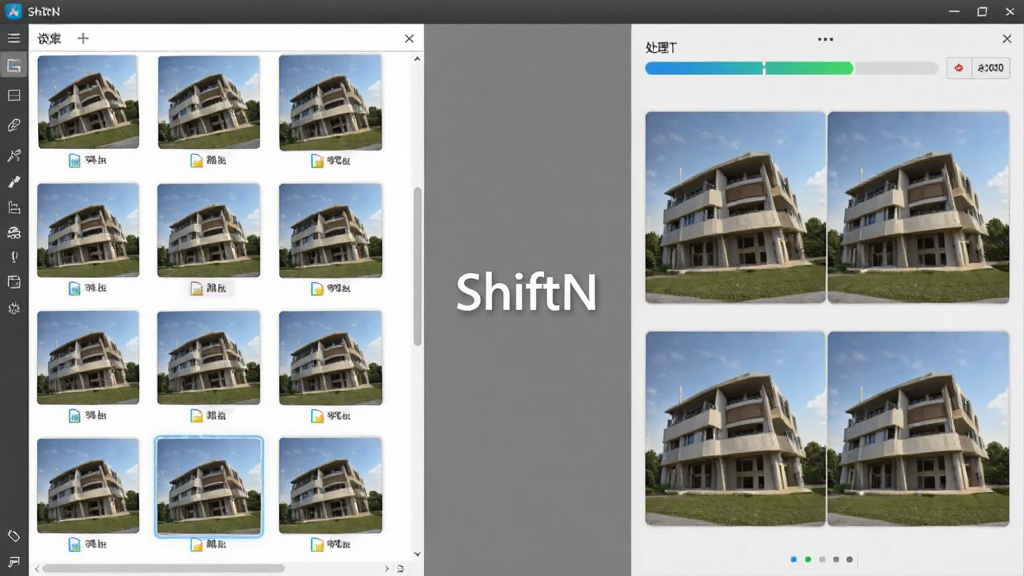Select the first thumbnail in the top row
Viewport: 1024px width, 576px height.
coord(88,102)
